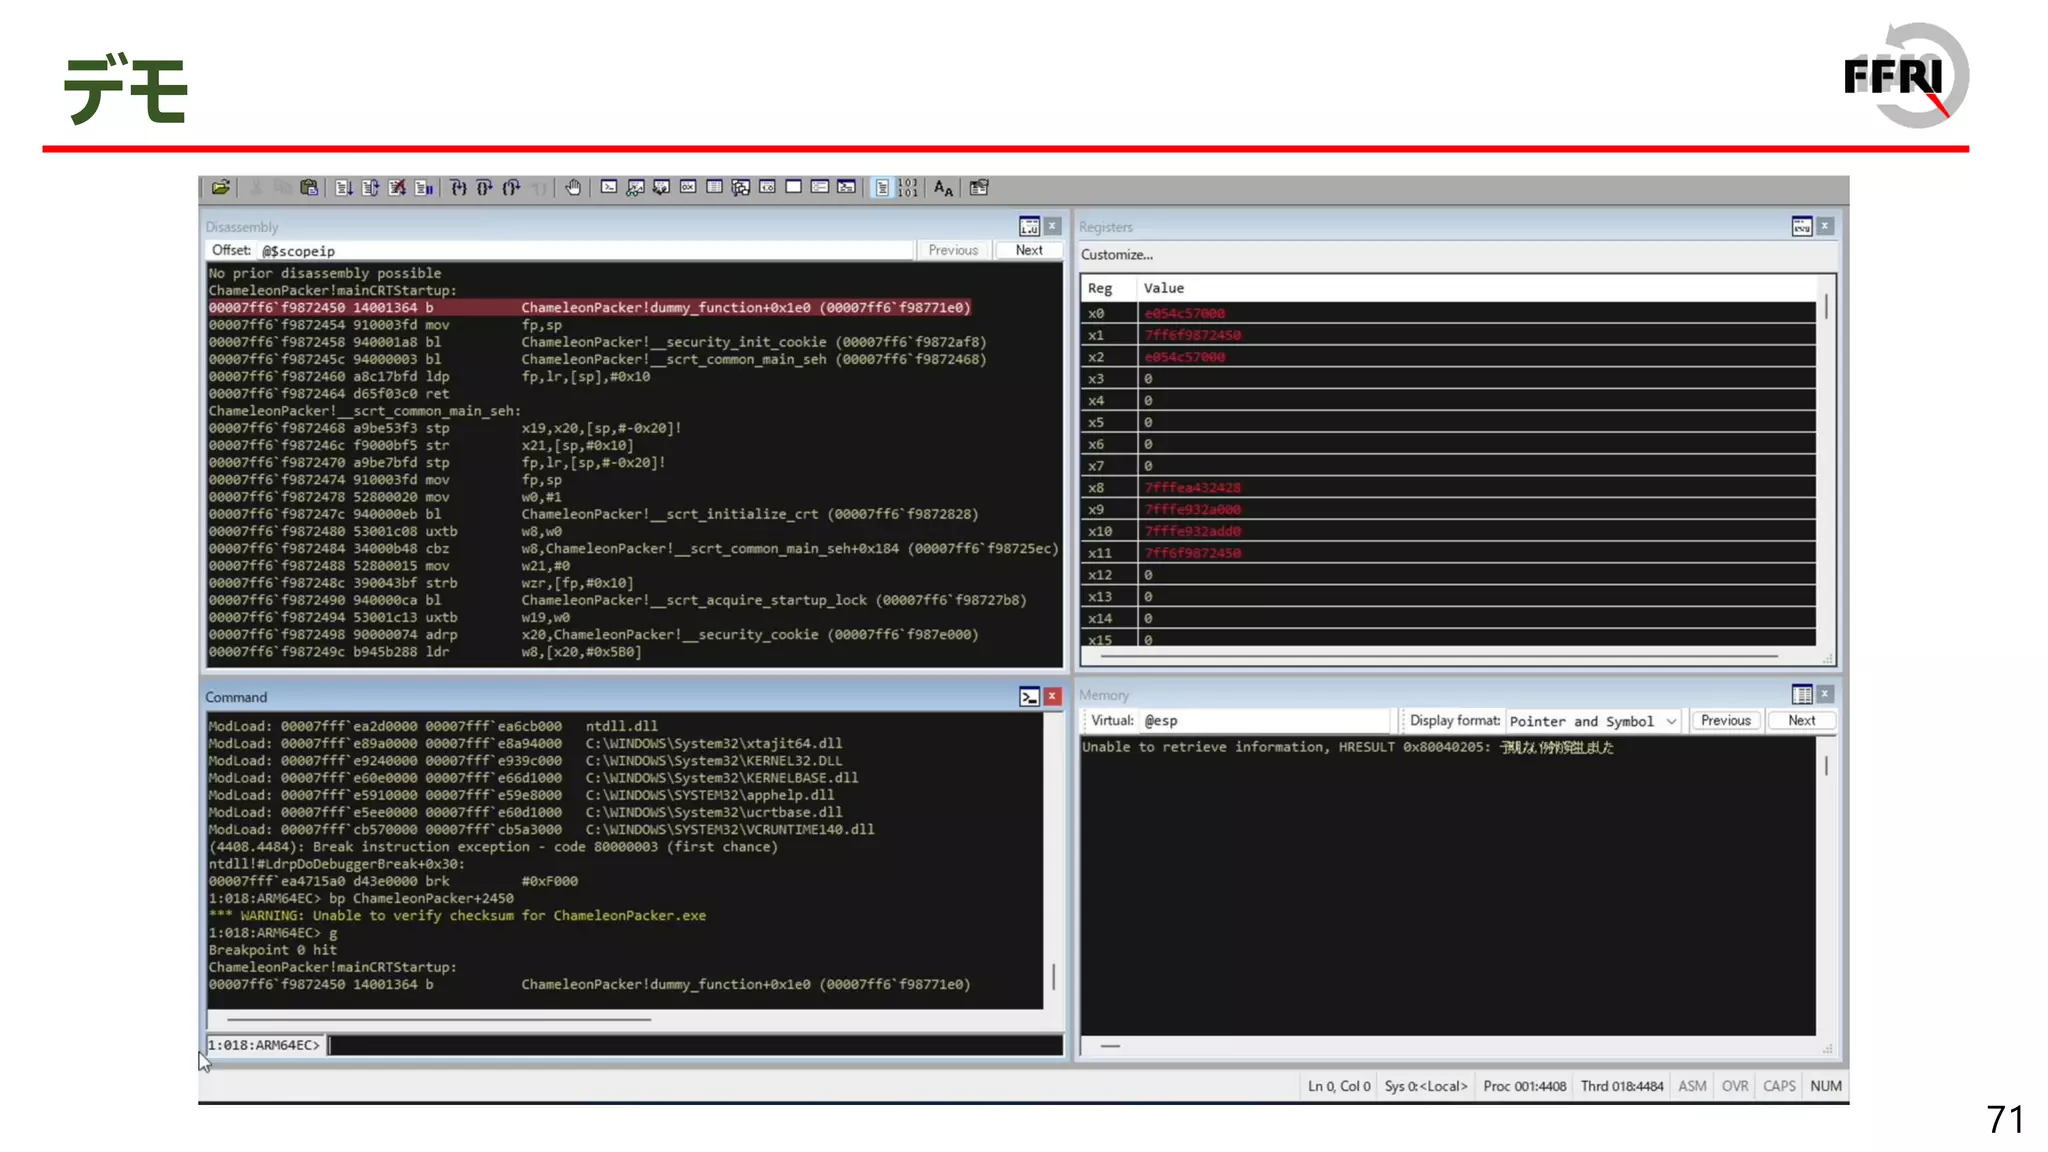Toggle the Source mode toolbar button
Image resolution: width=2048 pixels, height=1152 pixels.
881,188
